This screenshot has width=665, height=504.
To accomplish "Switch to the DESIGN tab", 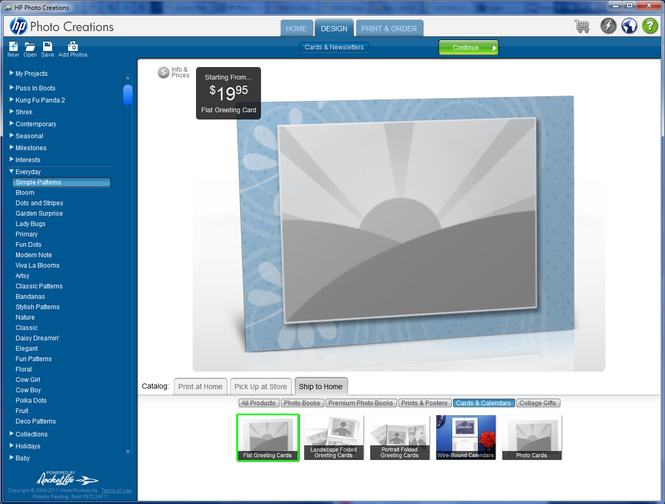I will coord(334,28).
